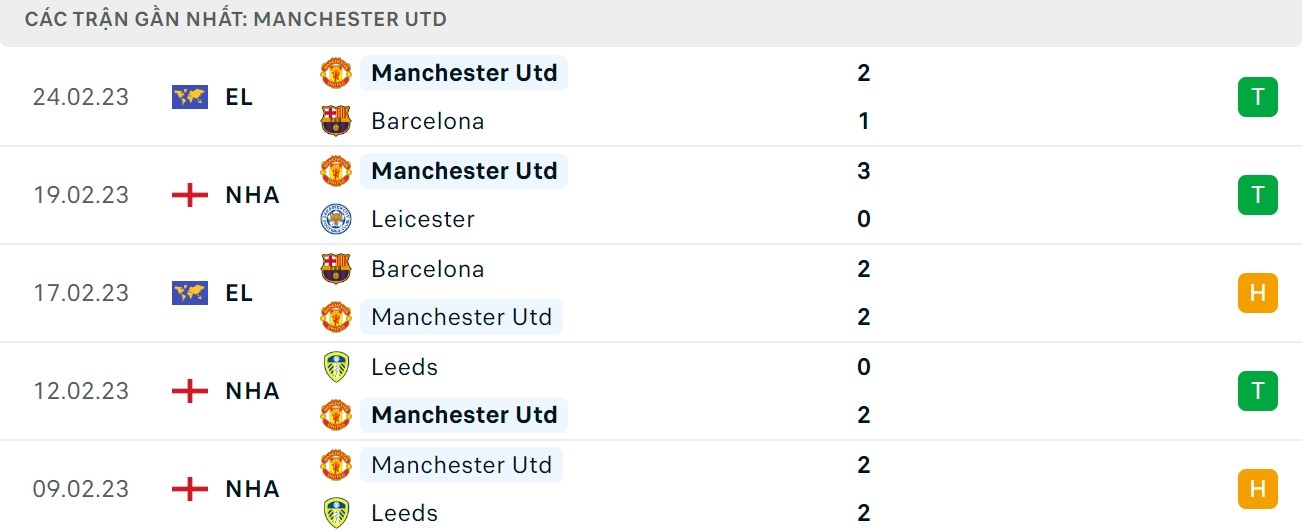
Task: Click orange H badge for 09.02.23 match
Action: [x=1257, y=489]
